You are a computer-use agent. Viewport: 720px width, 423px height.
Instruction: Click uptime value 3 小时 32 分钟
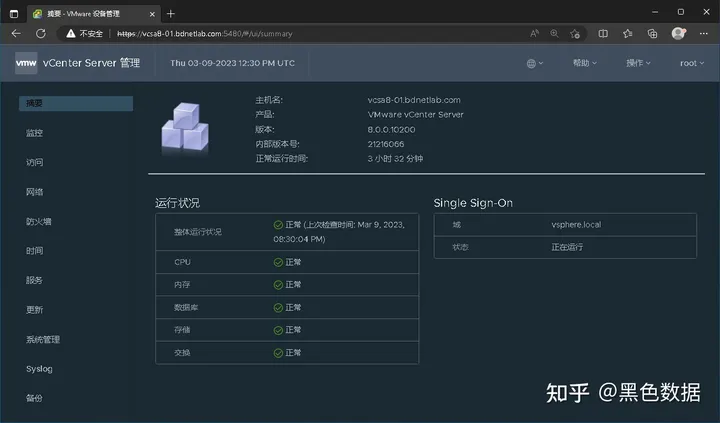[x=395, y=159]
